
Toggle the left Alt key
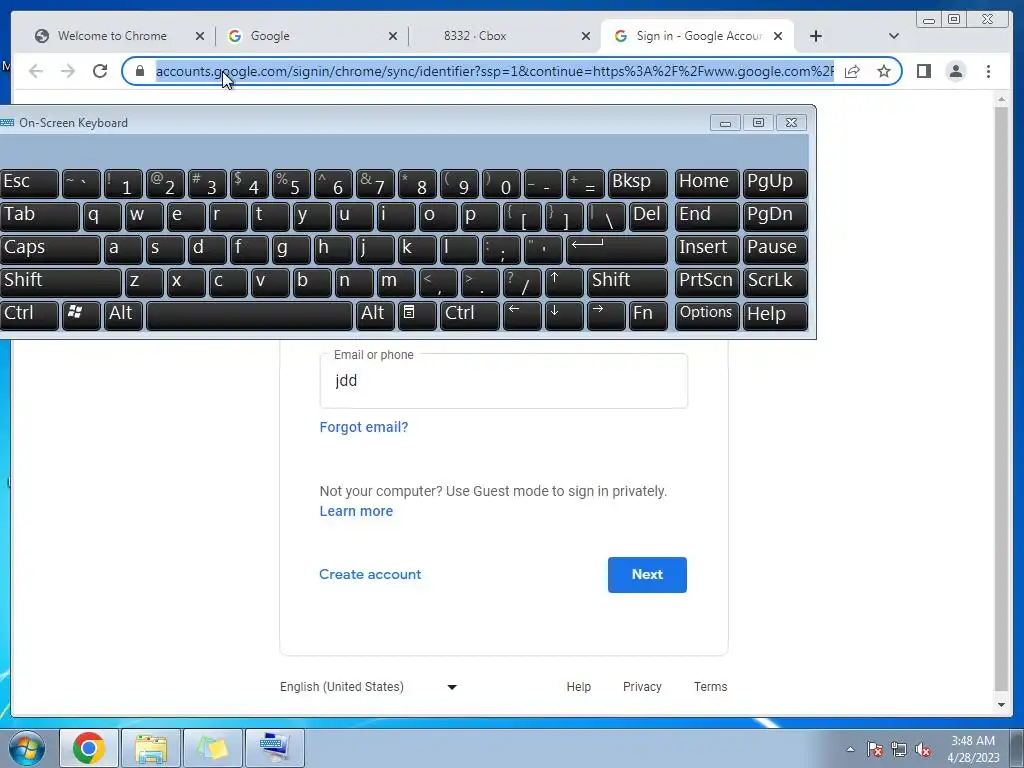(x=123, y=315)
